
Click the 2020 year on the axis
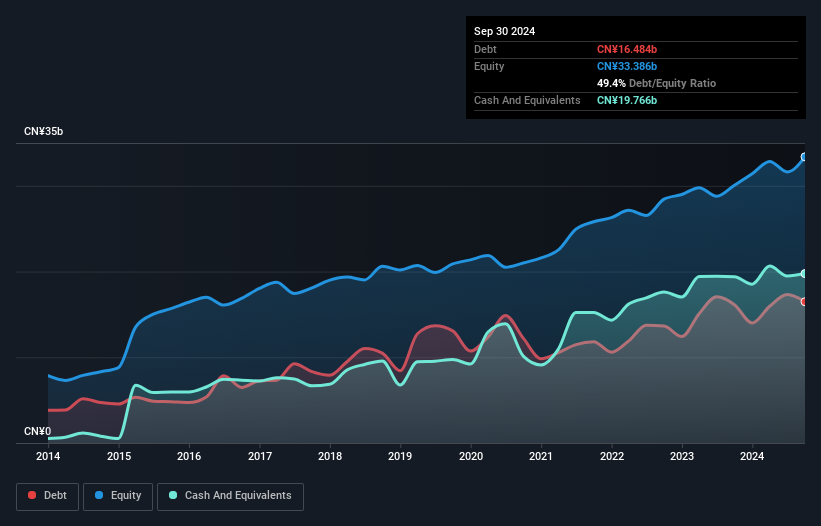point(471,456)
